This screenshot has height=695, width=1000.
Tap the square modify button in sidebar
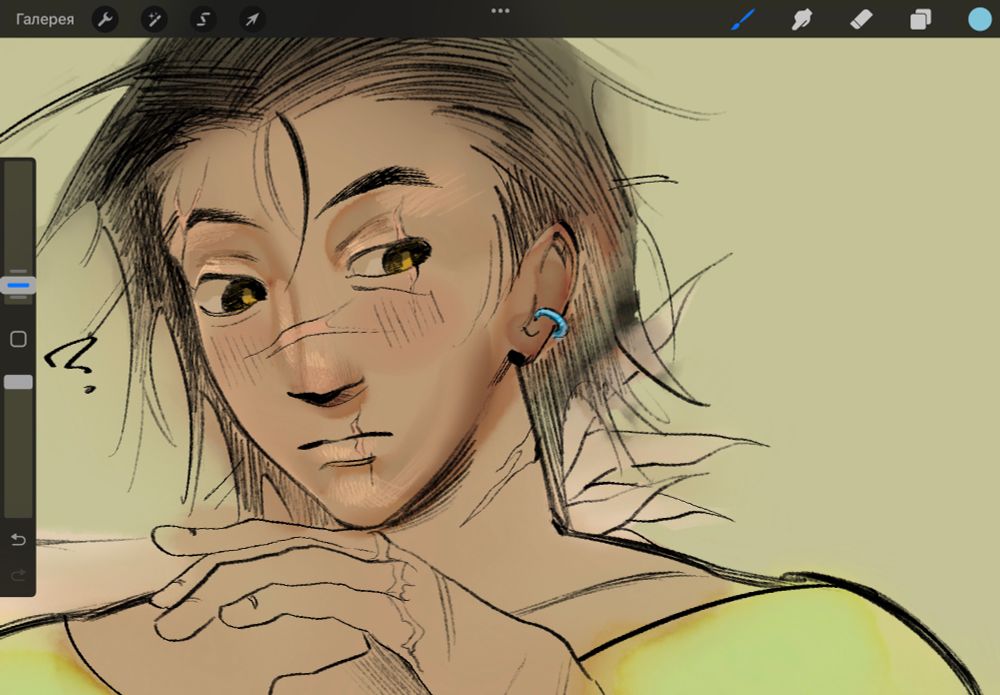[18, 339]
